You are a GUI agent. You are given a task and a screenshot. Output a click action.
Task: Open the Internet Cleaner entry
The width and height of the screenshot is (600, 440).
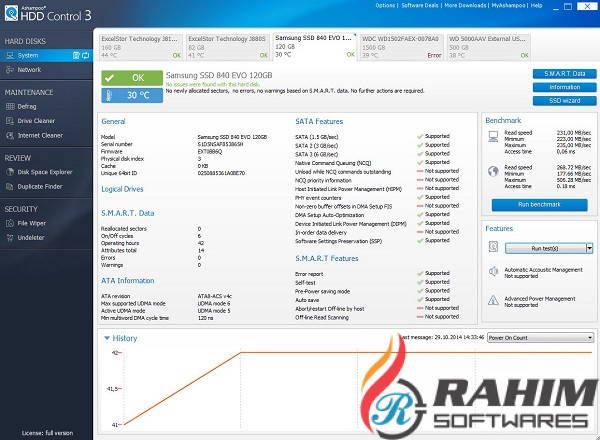click(x=46, y=135)
